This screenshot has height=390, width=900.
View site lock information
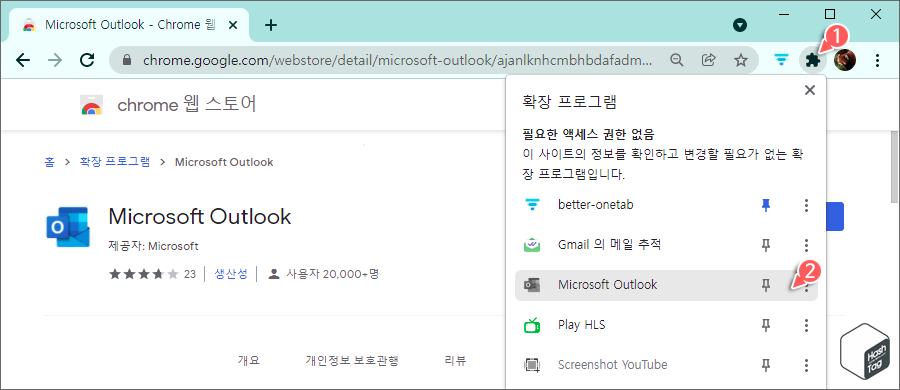point(127,60)
